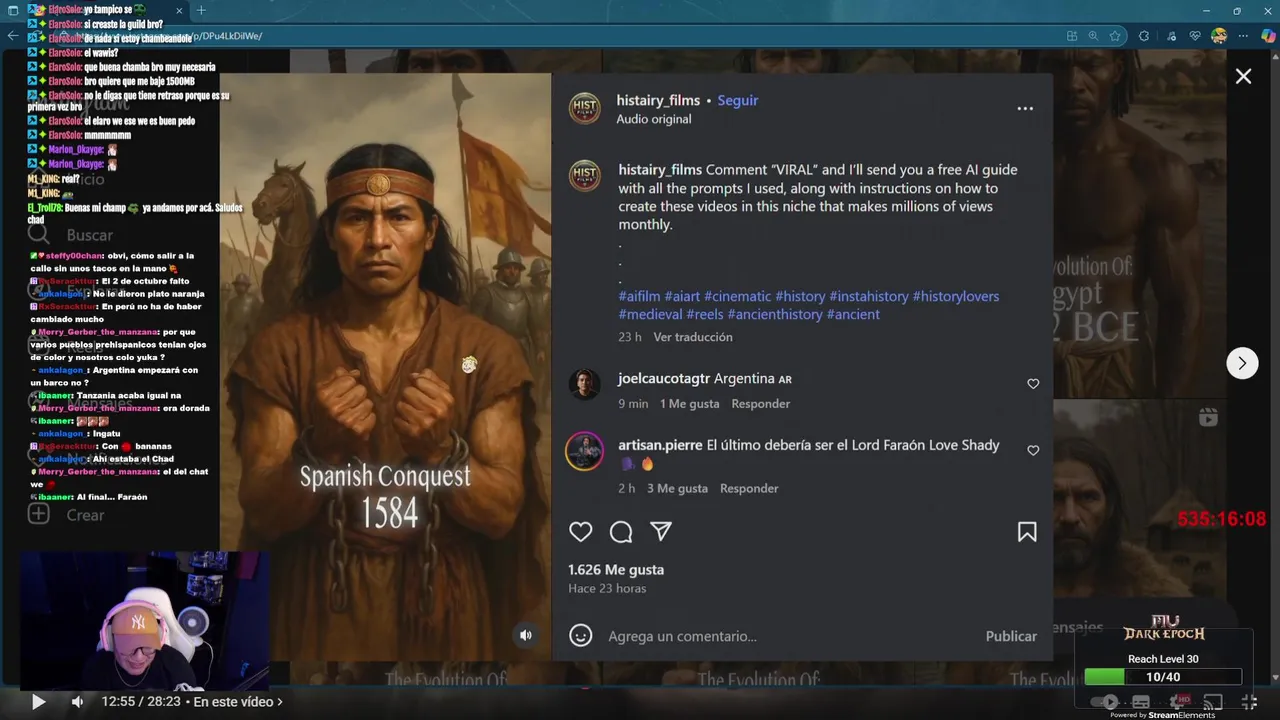This screenshot has width=1280, height=720.
Task: Open the #cinematic hashtag
Action: coord(737,296)
